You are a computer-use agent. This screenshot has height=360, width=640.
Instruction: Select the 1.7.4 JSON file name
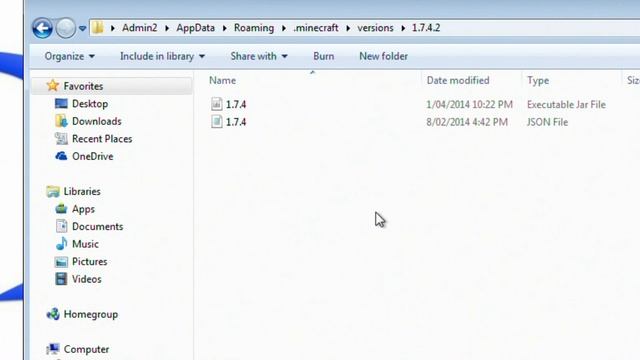236,122
